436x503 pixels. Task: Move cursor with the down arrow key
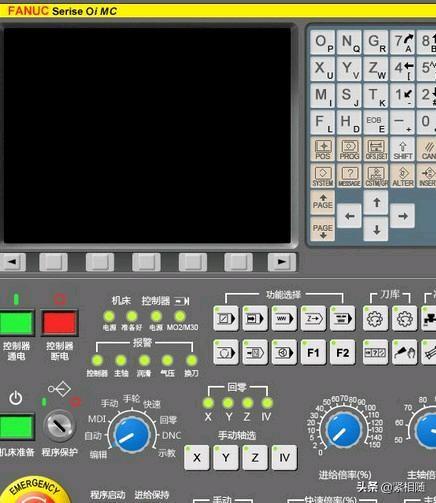(376, 229)
